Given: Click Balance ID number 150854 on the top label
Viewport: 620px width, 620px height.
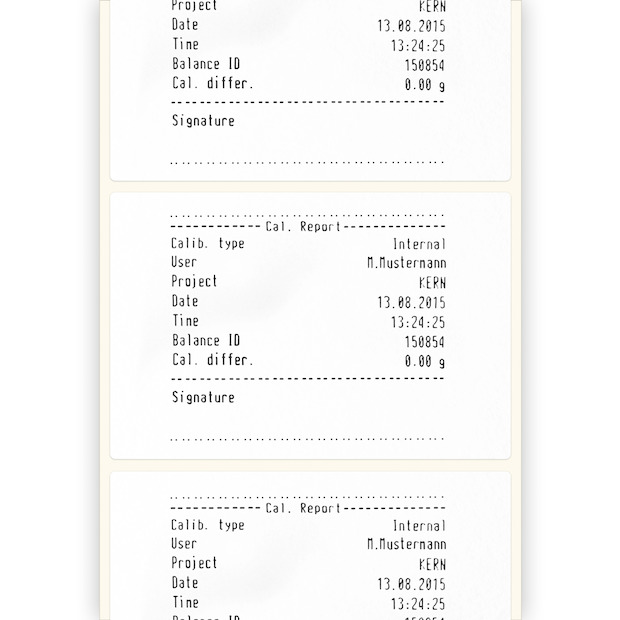Looking at the screenshot, I should pyautogui.click(x=425, y=66).
